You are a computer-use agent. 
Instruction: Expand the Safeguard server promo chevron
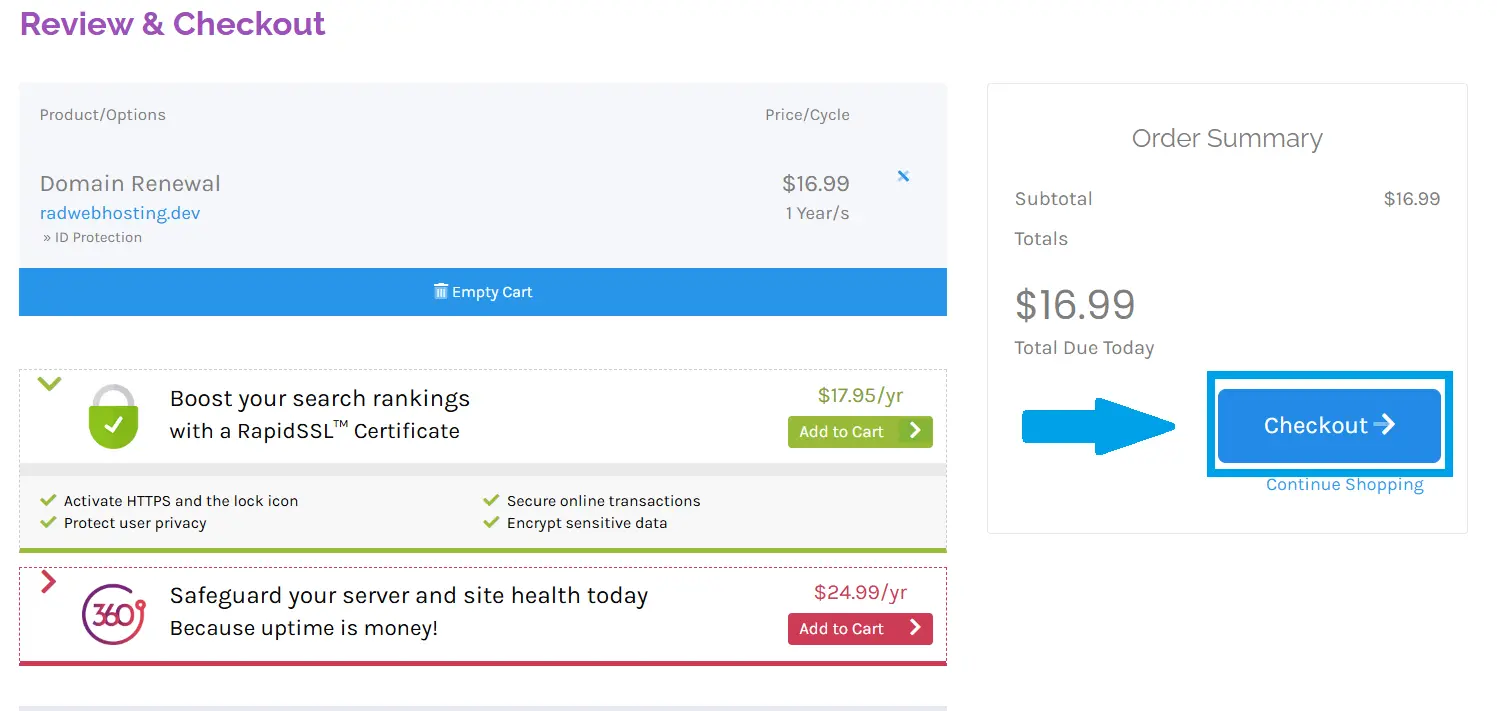49,581
